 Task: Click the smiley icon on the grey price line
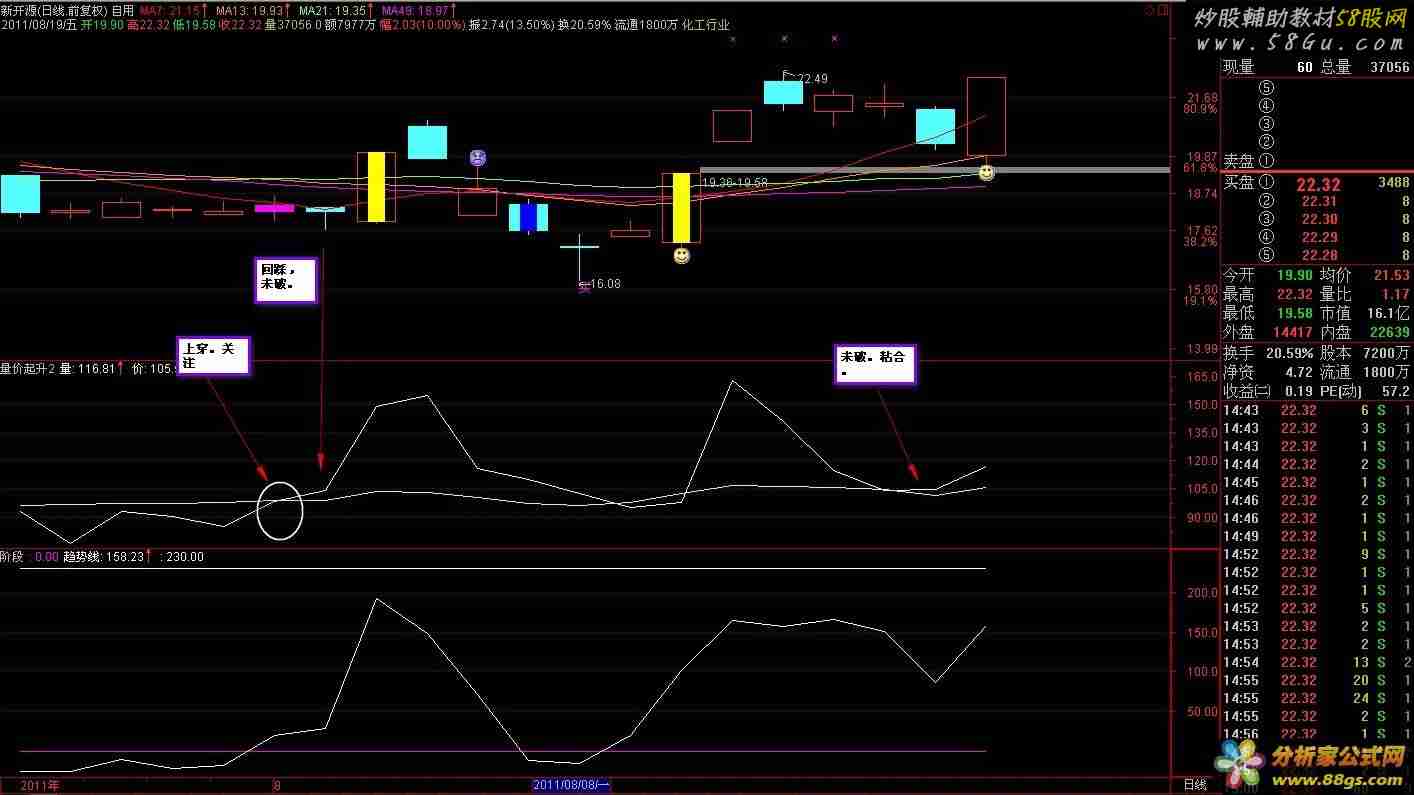[986, 172]
